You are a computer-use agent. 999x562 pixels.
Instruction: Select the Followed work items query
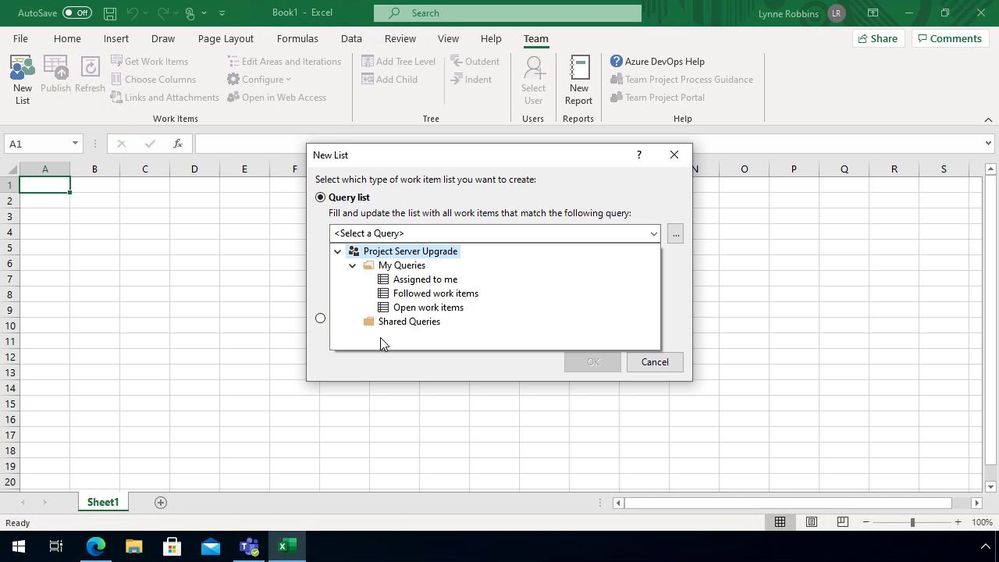[x=435, y=293]
